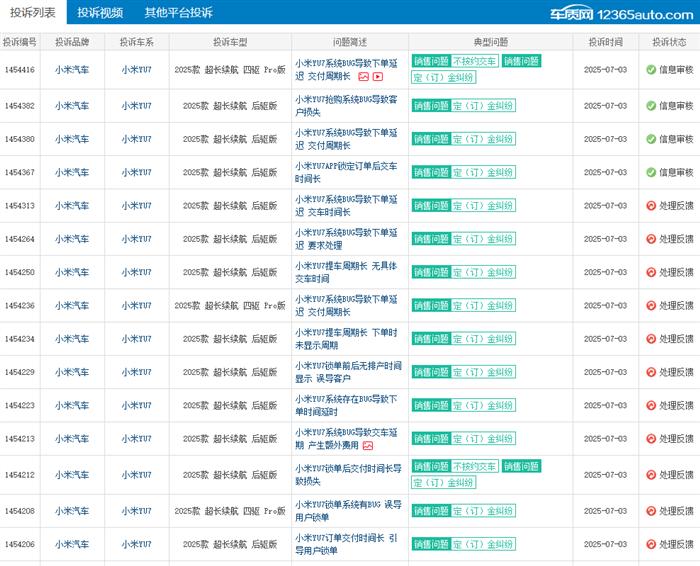
Task: Click red 处理反馈 status icon for row 1454223
Action: [x=651, y=405]
